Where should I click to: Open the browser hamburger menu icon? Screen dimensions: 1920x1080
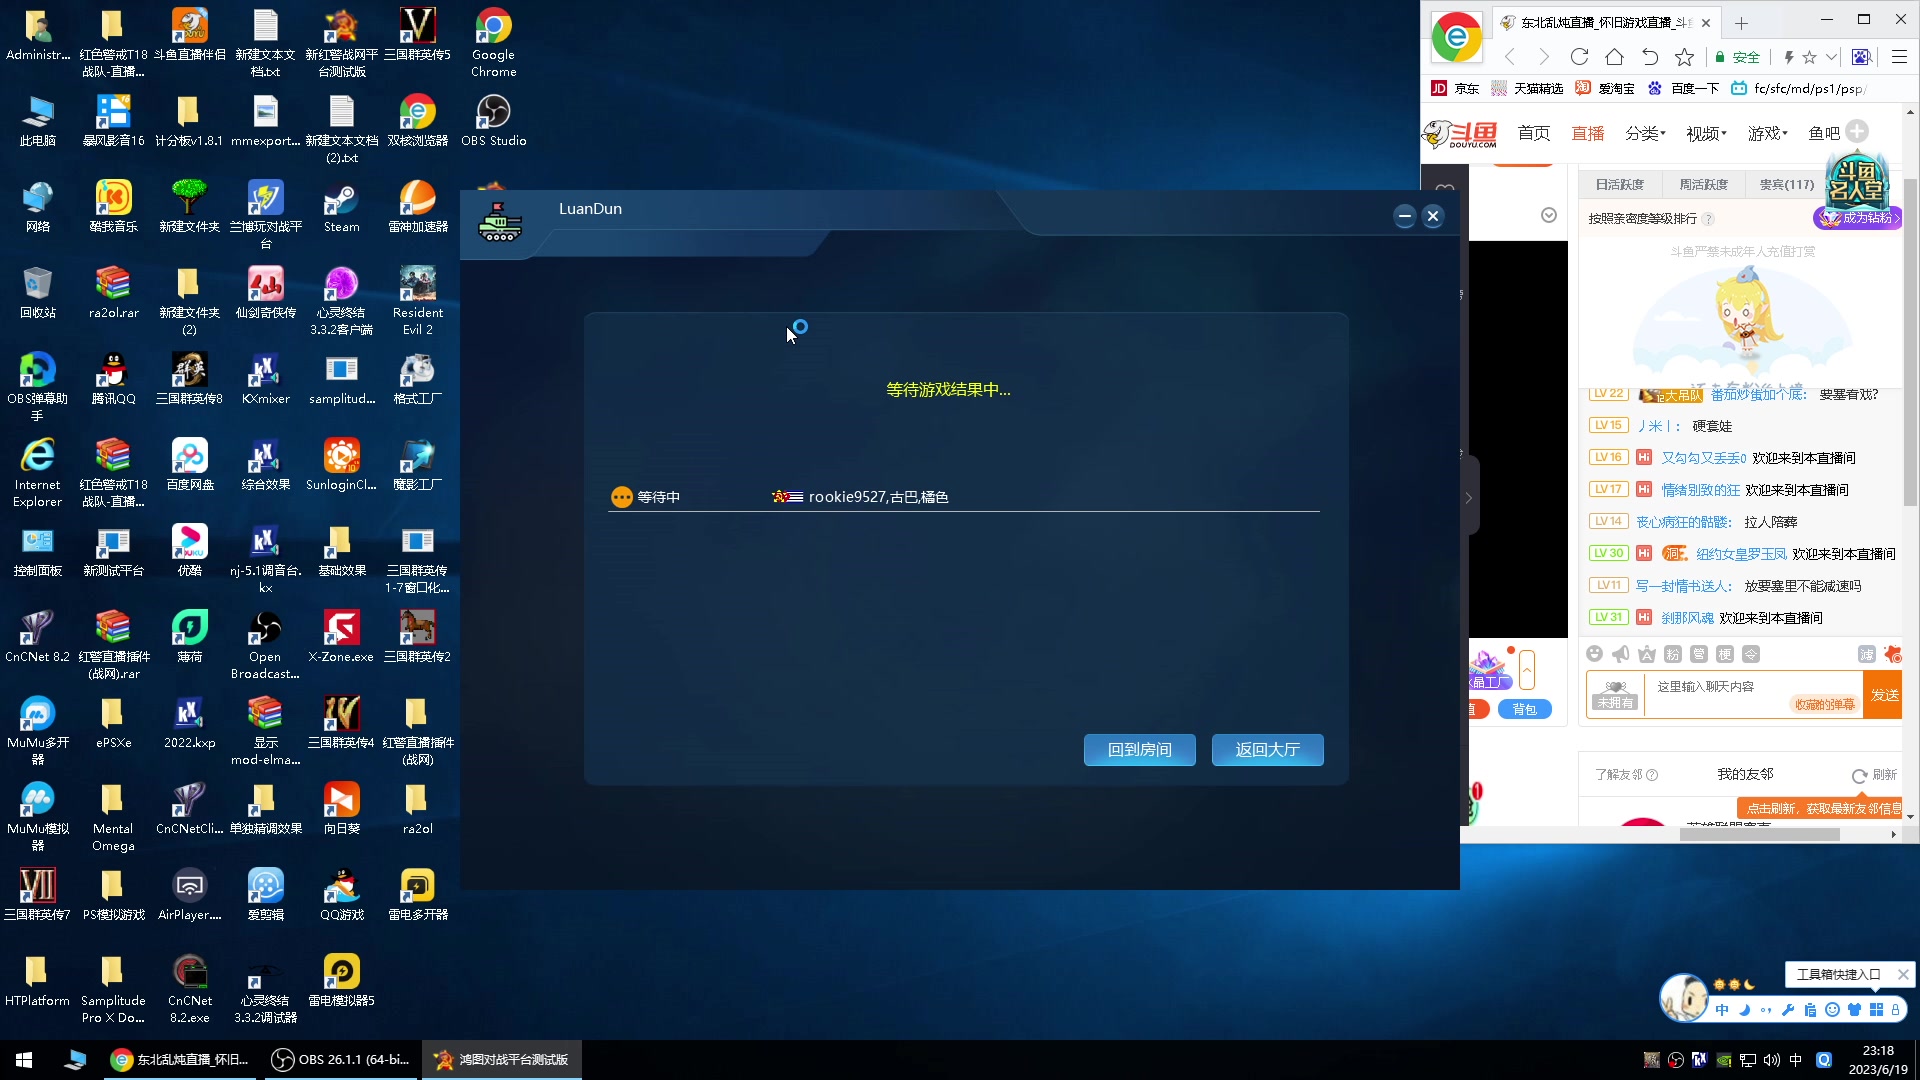(x=1899, y=57)
